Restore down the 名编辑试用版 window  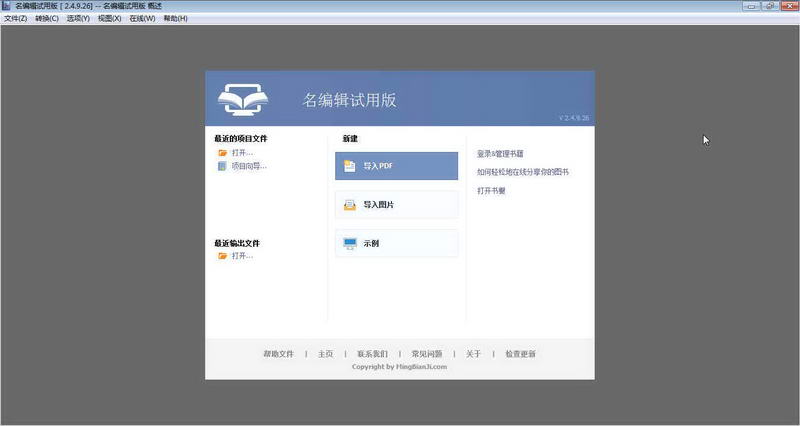click(x=770, y=6)
